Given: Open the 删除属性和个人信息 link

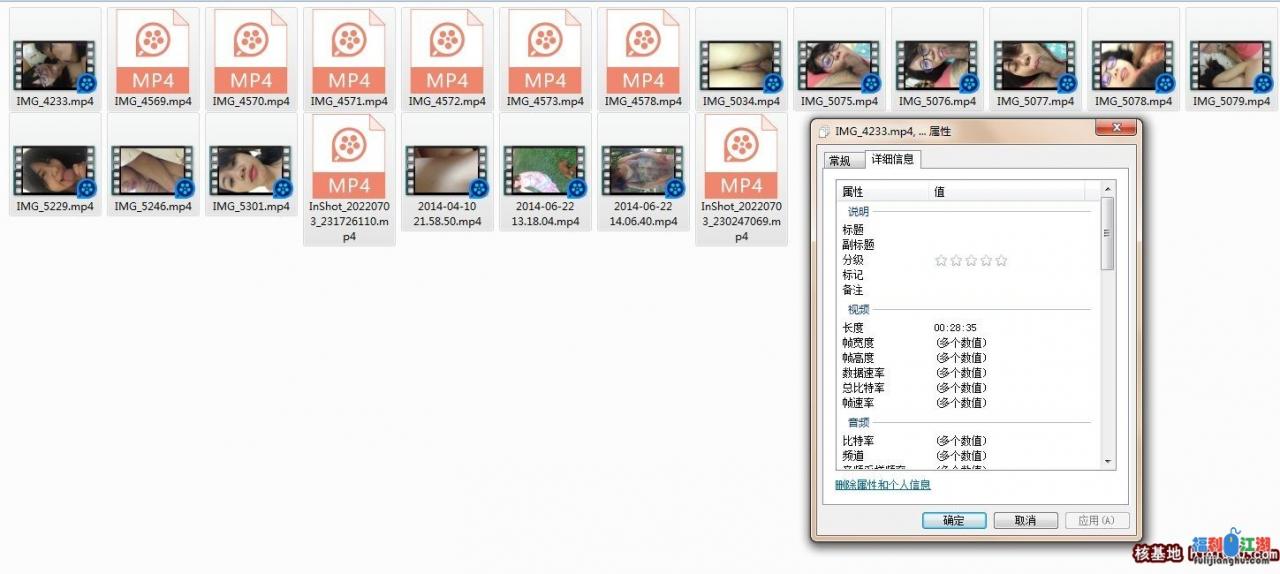Looking at the screenshot, I should point(883,485).
